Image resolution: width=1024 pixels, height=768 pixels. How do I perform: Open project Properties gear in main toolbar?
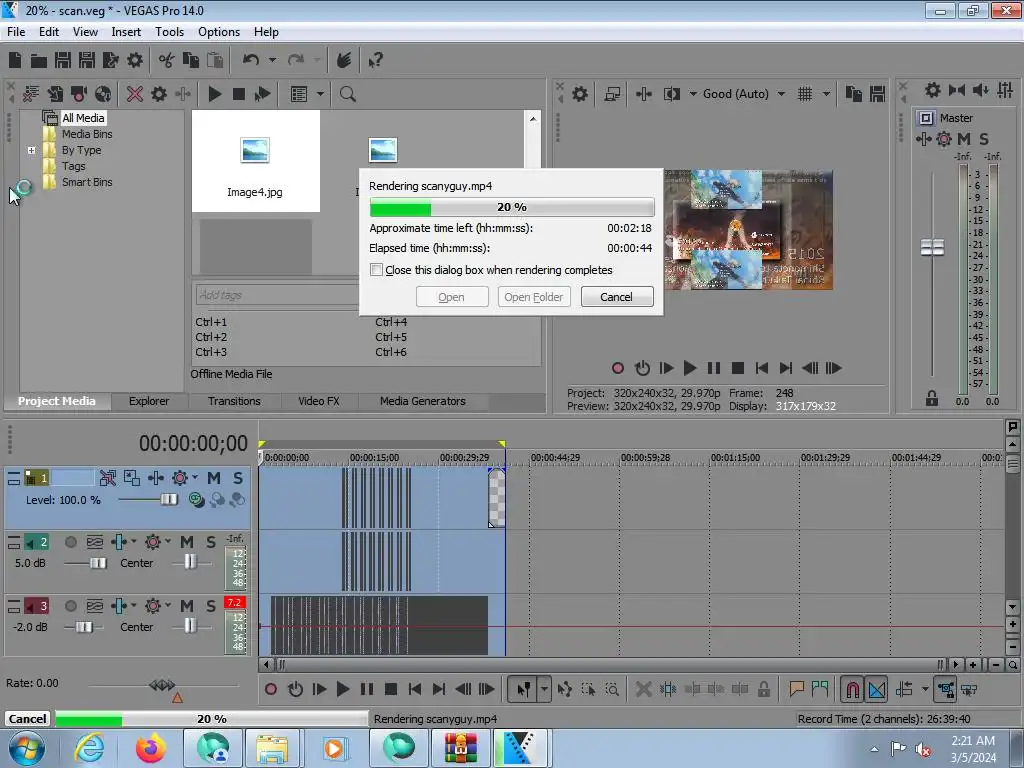[135, 60]
